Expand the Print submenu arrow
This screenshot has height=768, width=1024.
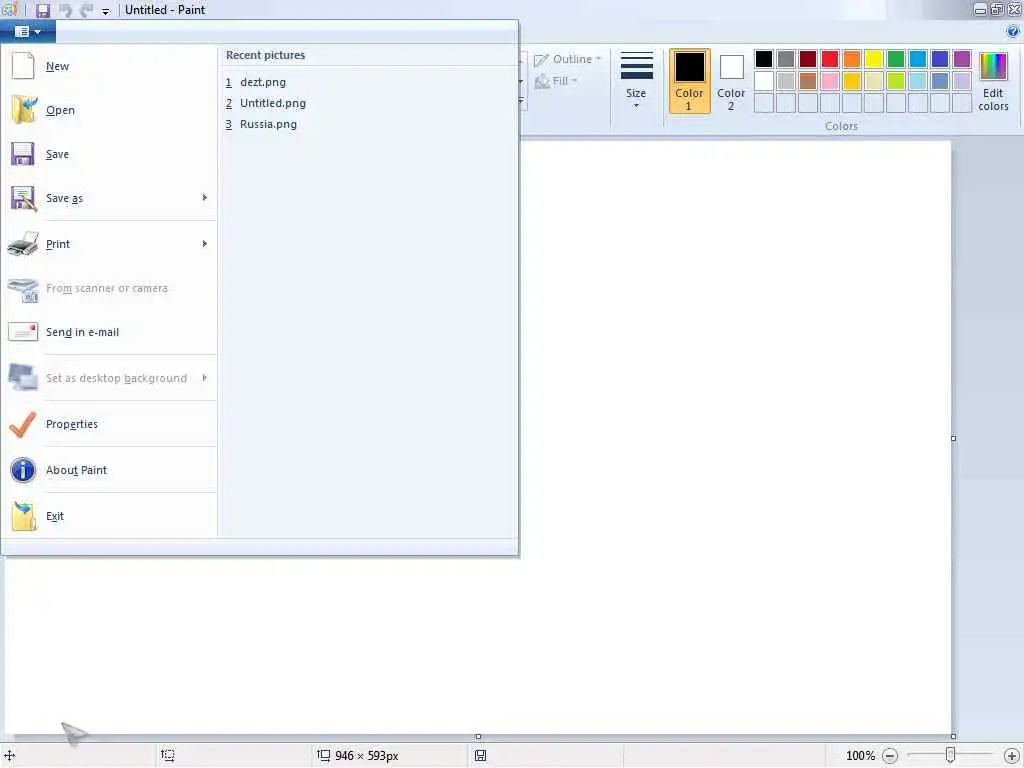(x=204, y=244)
